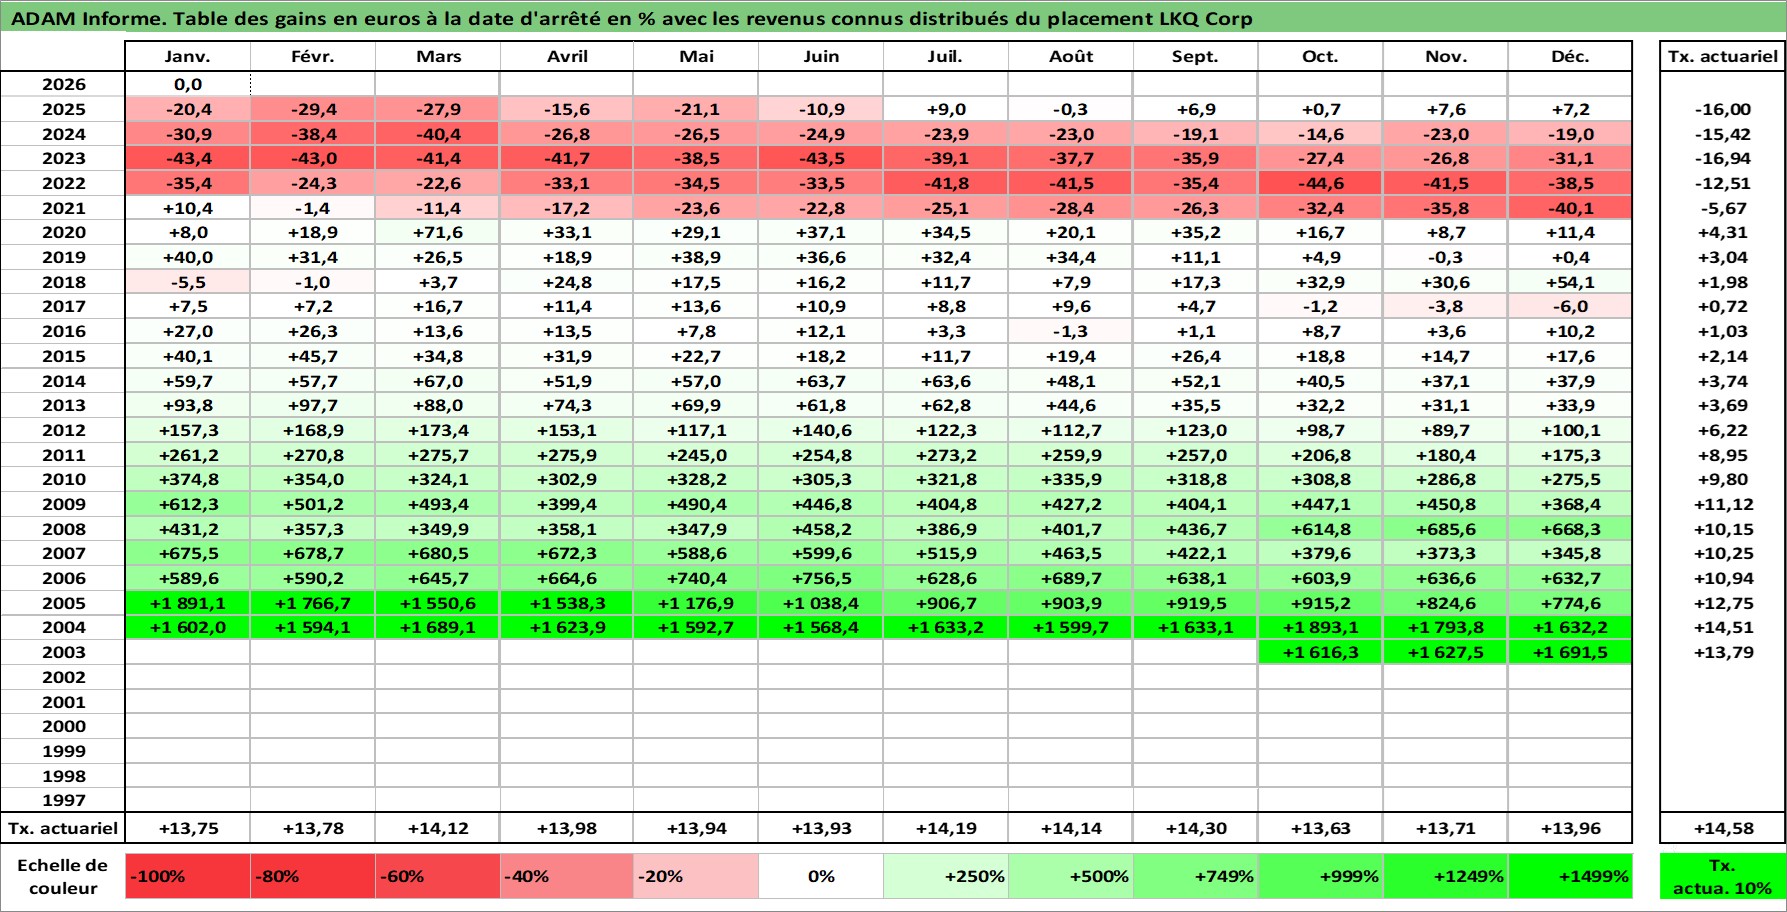Select the +740,4 cell for Mai 2006
Viewport: 1787px width, 912px height.
click(696, 578)
